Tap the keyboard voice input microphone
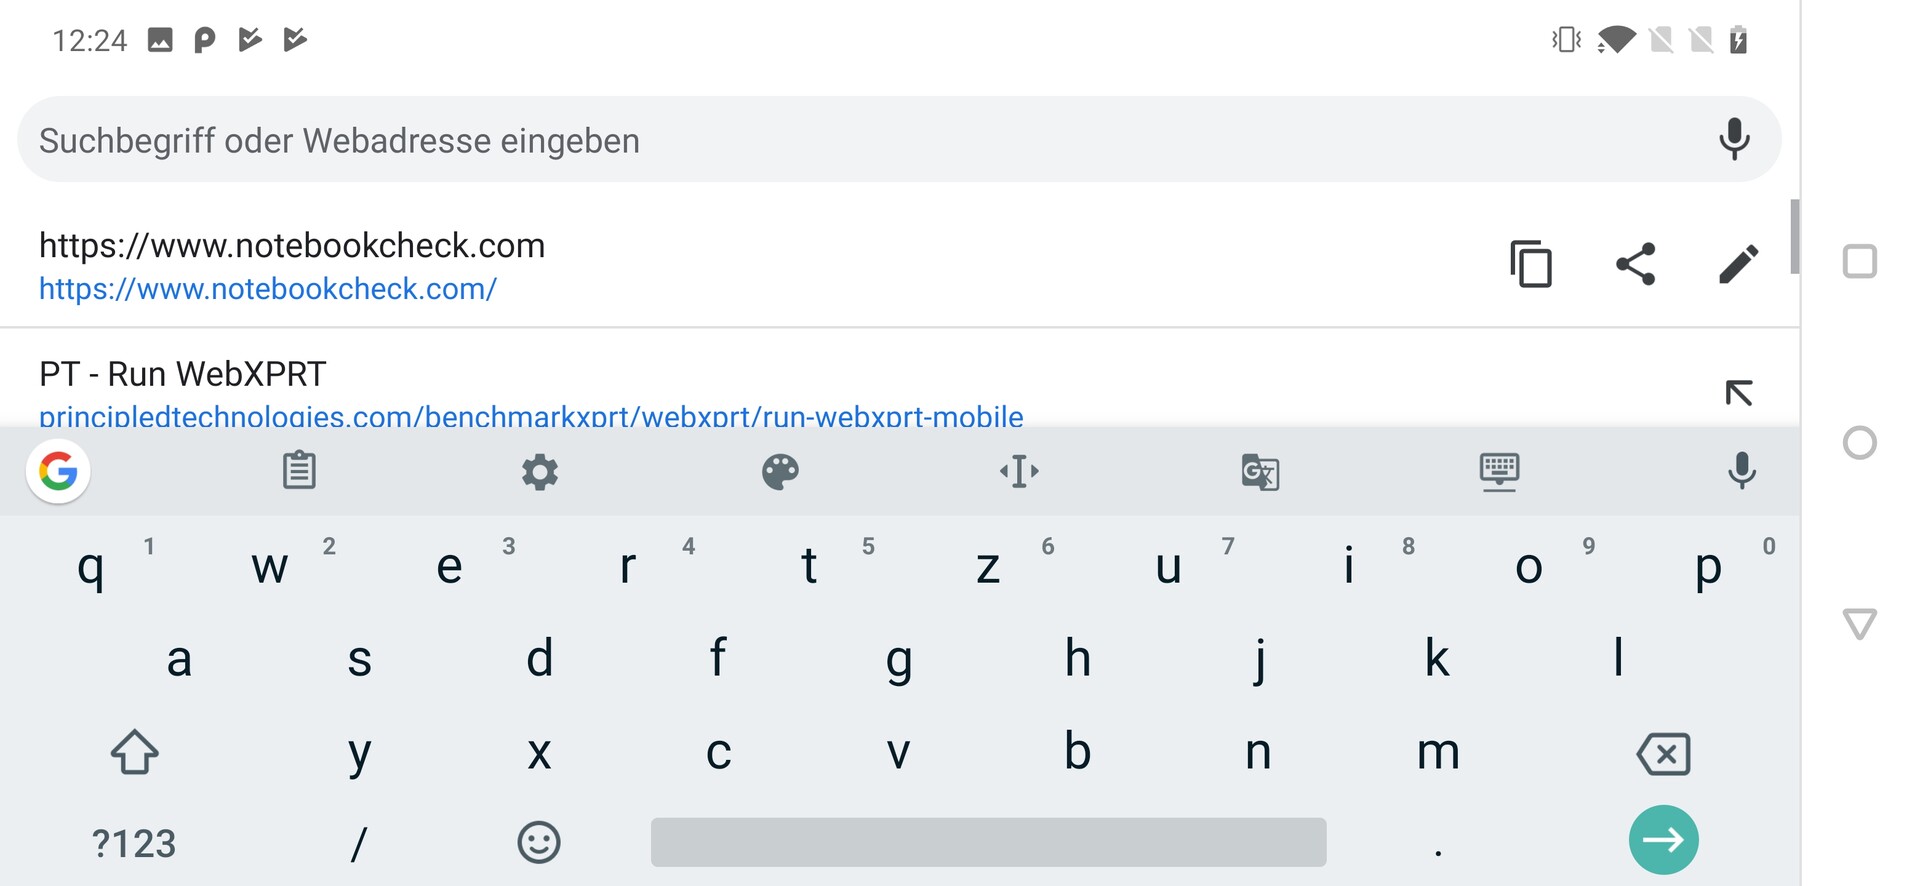 coord(1741,471)
